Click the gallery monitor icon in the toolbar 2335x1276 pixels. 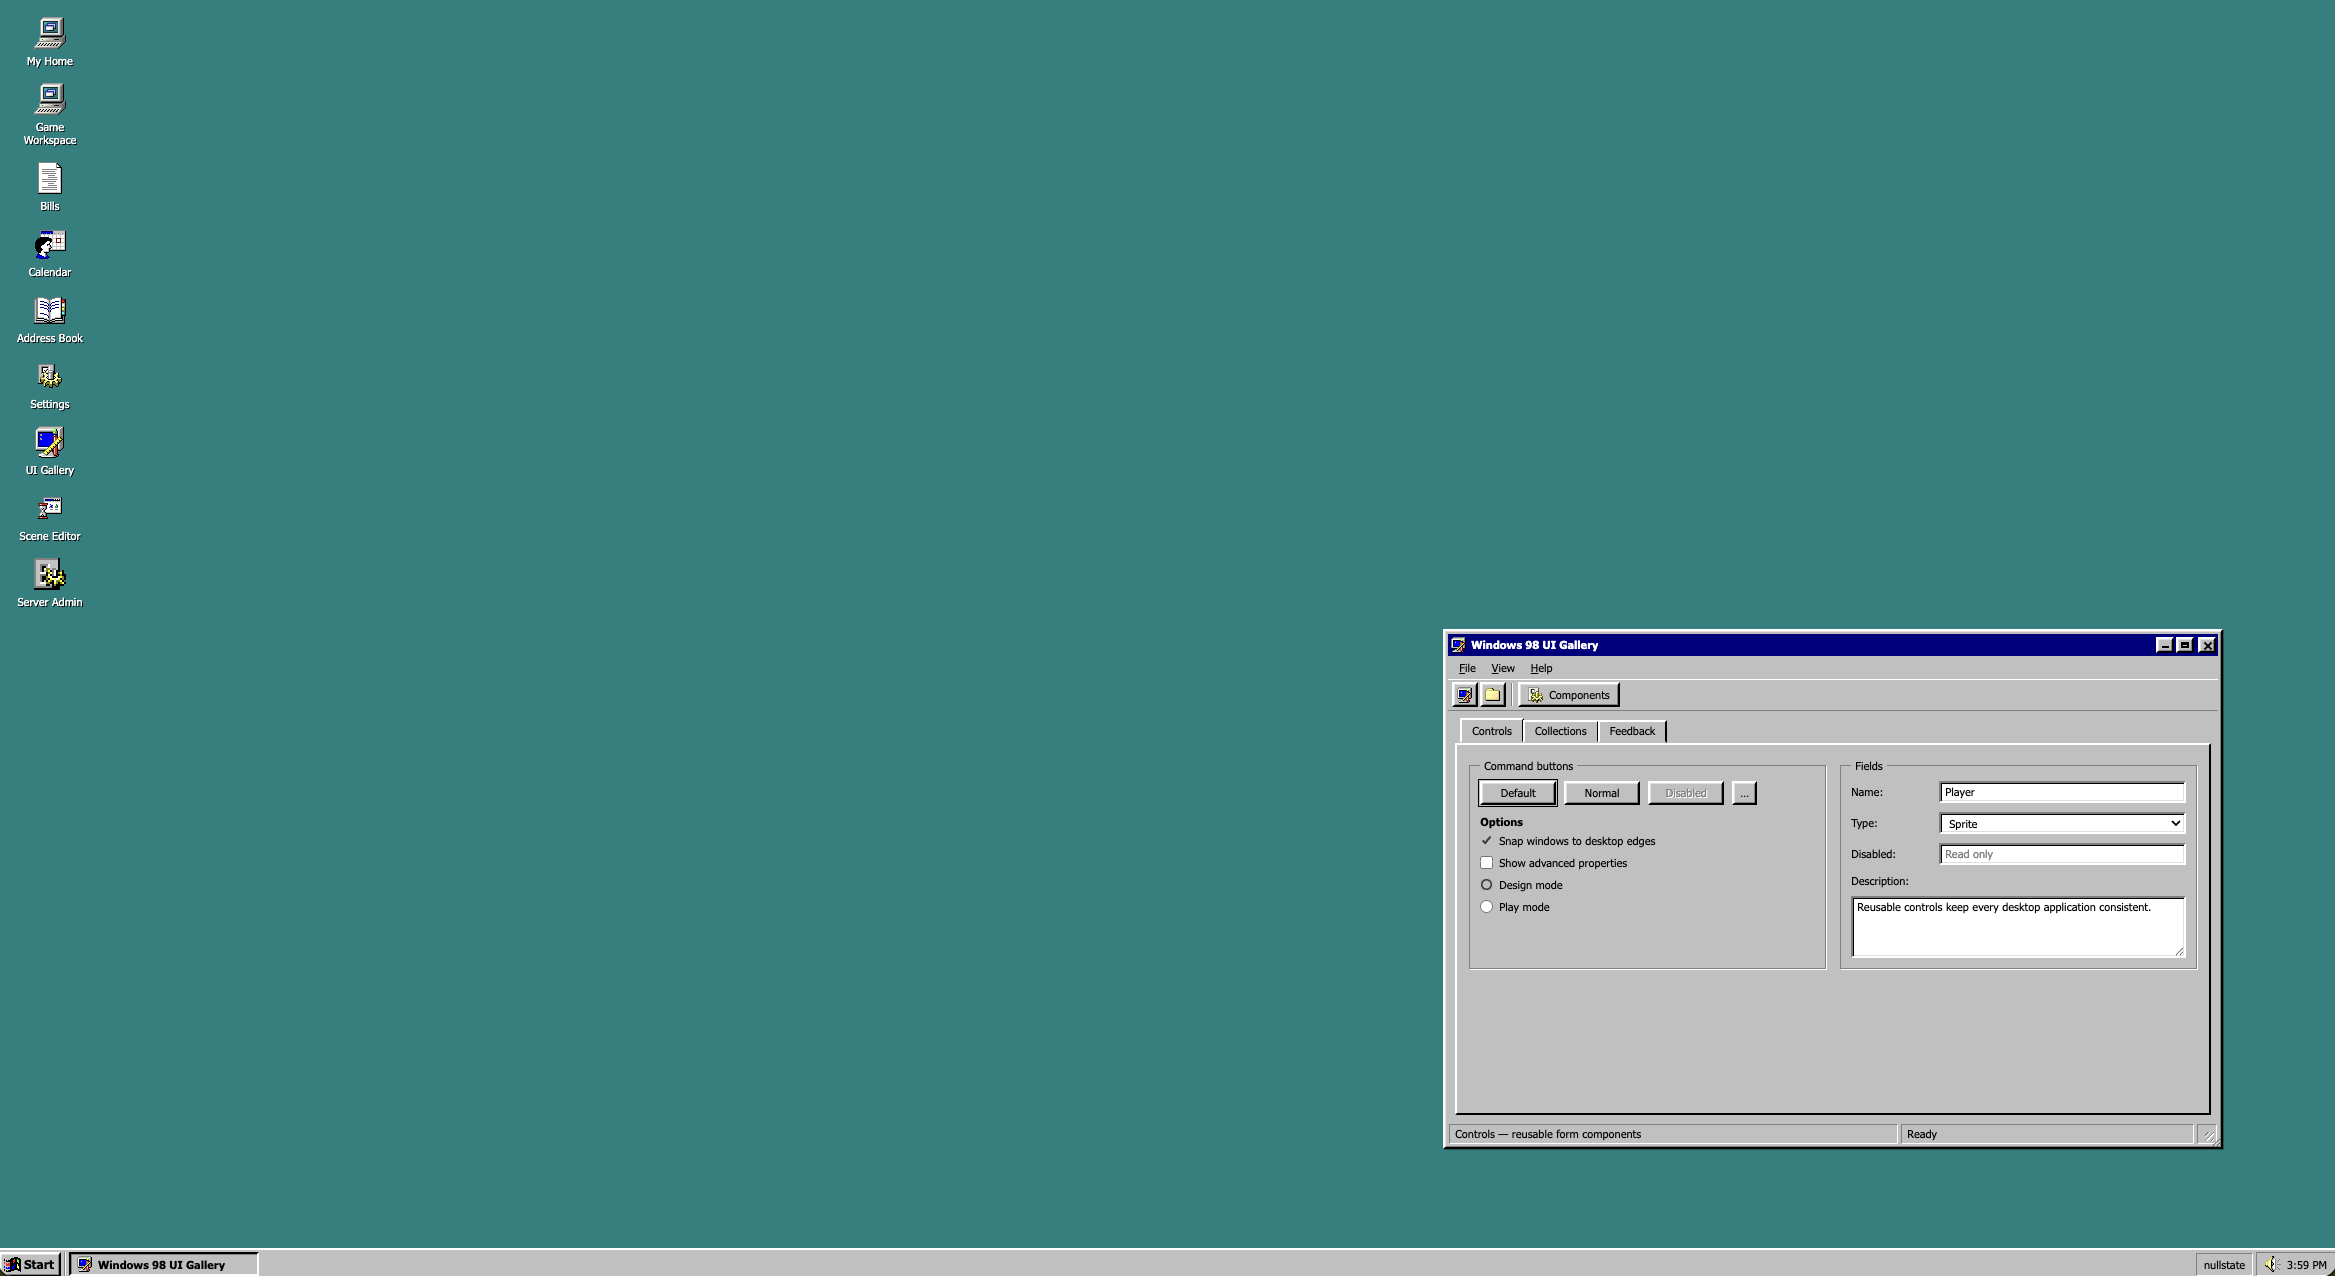pos(1464,695)
